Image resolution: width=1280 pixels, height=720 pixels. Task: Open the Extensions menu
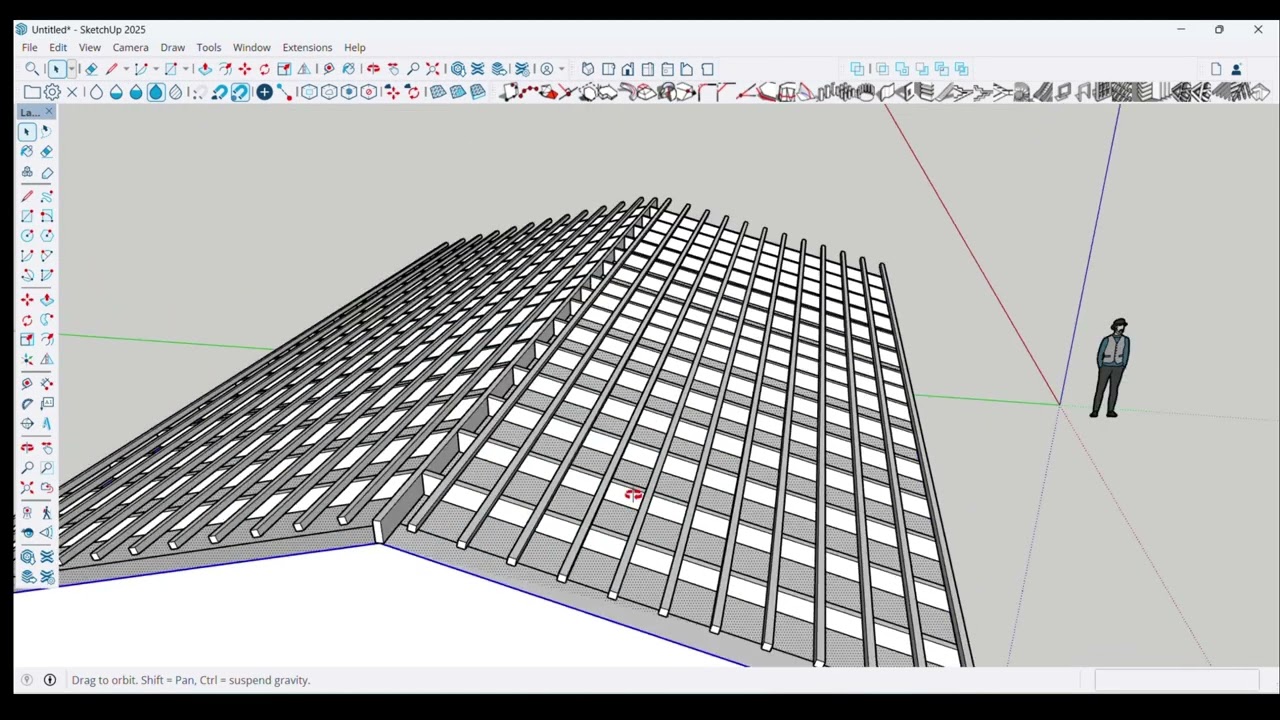pyautogui.click(x=307, y=47)
